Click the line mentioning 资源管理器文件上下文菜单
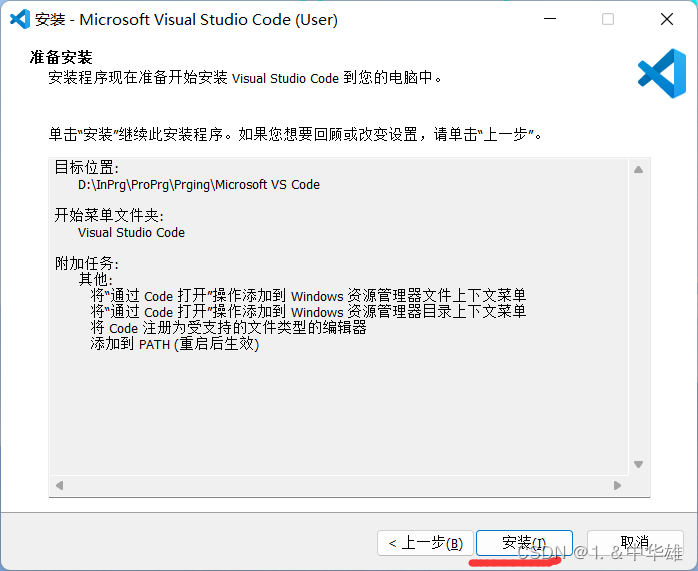This screenshot has height=571, width=698. pos(308,296)
